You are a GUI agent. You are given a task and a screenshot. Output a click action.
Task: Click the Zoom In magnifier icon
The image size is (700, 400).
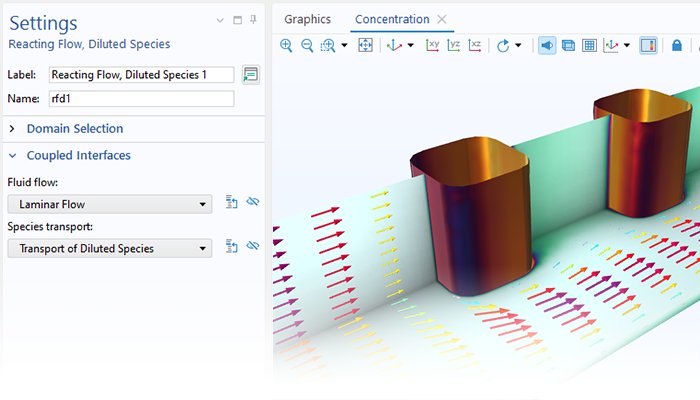(x=286, y=45)
